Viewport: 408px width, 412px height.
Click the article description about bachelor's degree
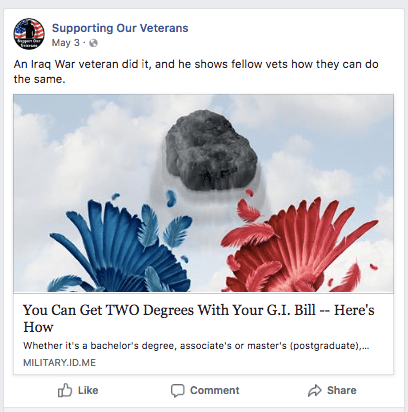tap(196, 346)
